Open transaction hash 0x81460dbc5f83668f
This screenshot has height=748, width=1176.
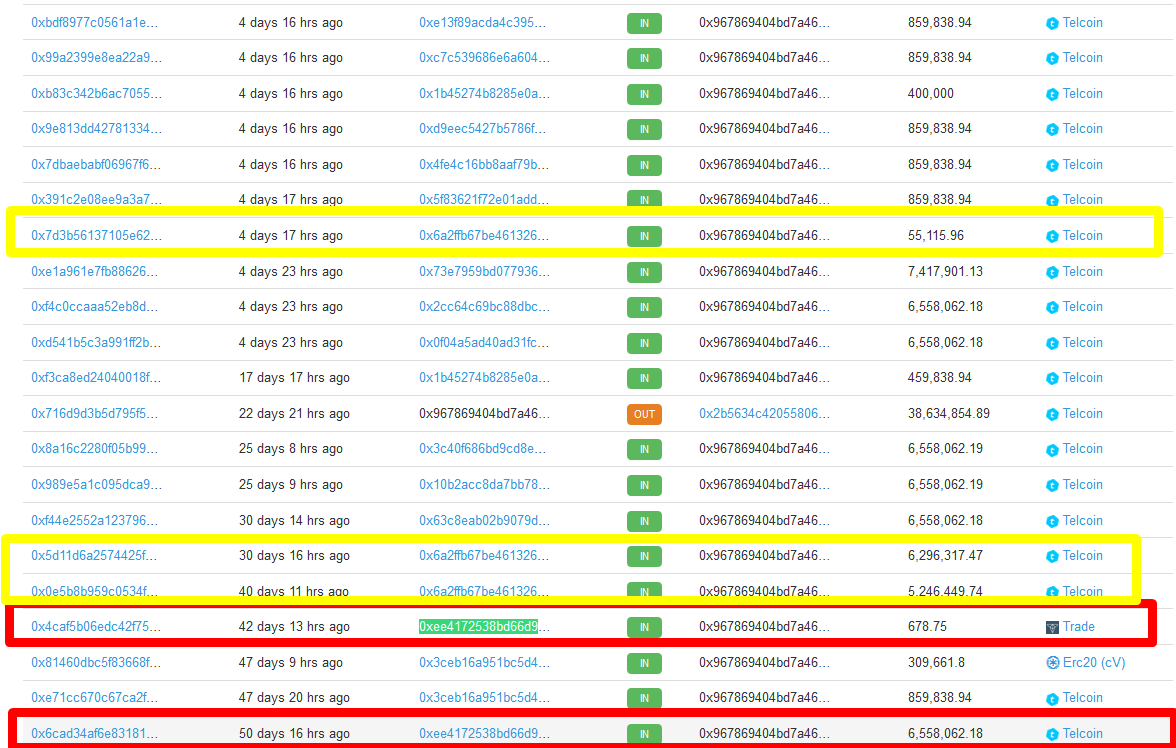click(96, 662)
